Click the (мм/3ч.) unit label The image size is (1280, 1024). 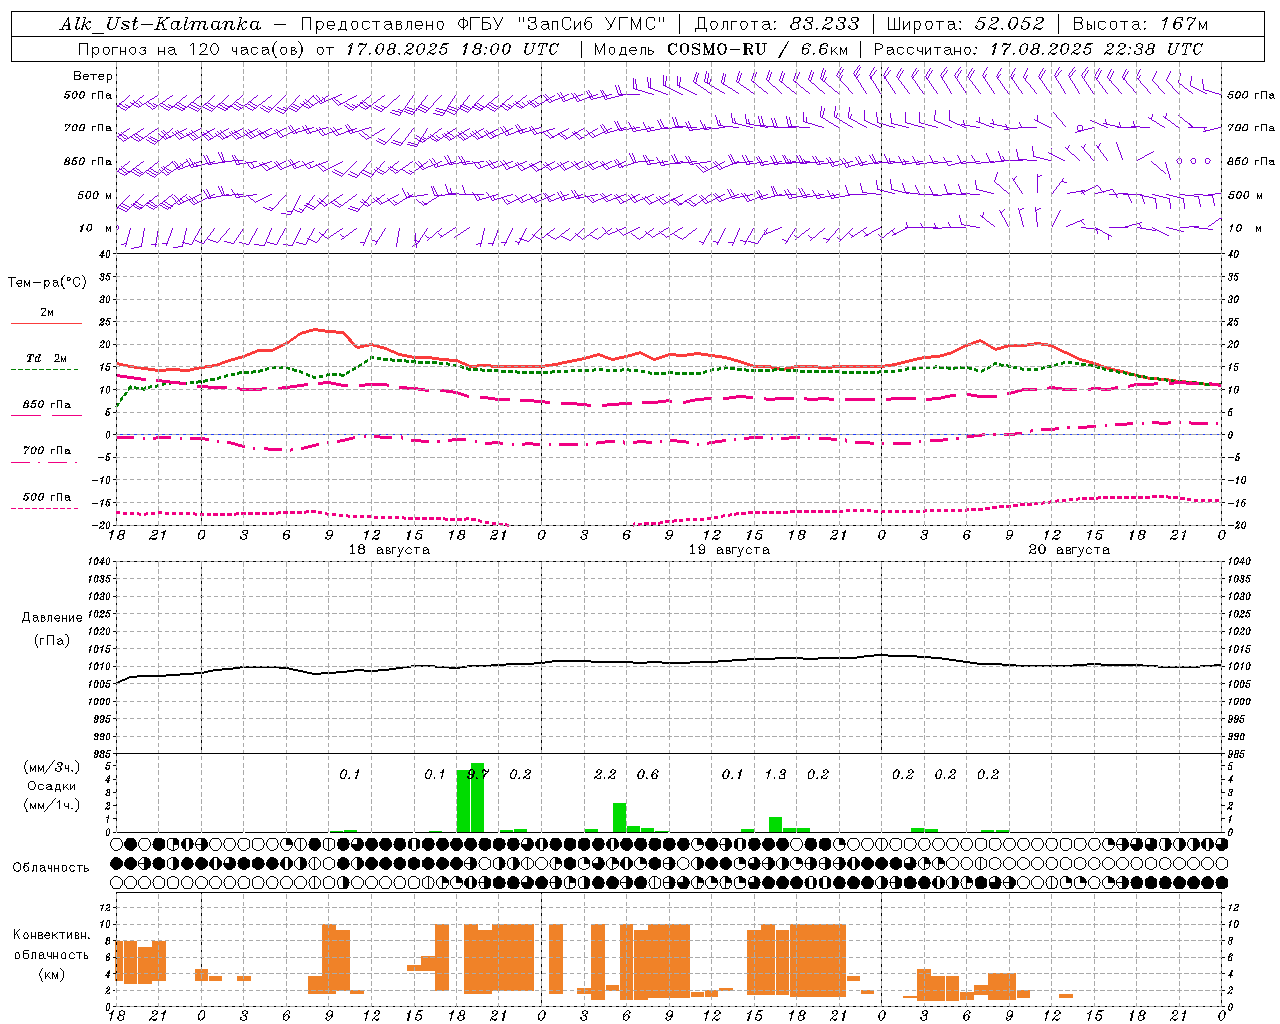click(51, 768)
